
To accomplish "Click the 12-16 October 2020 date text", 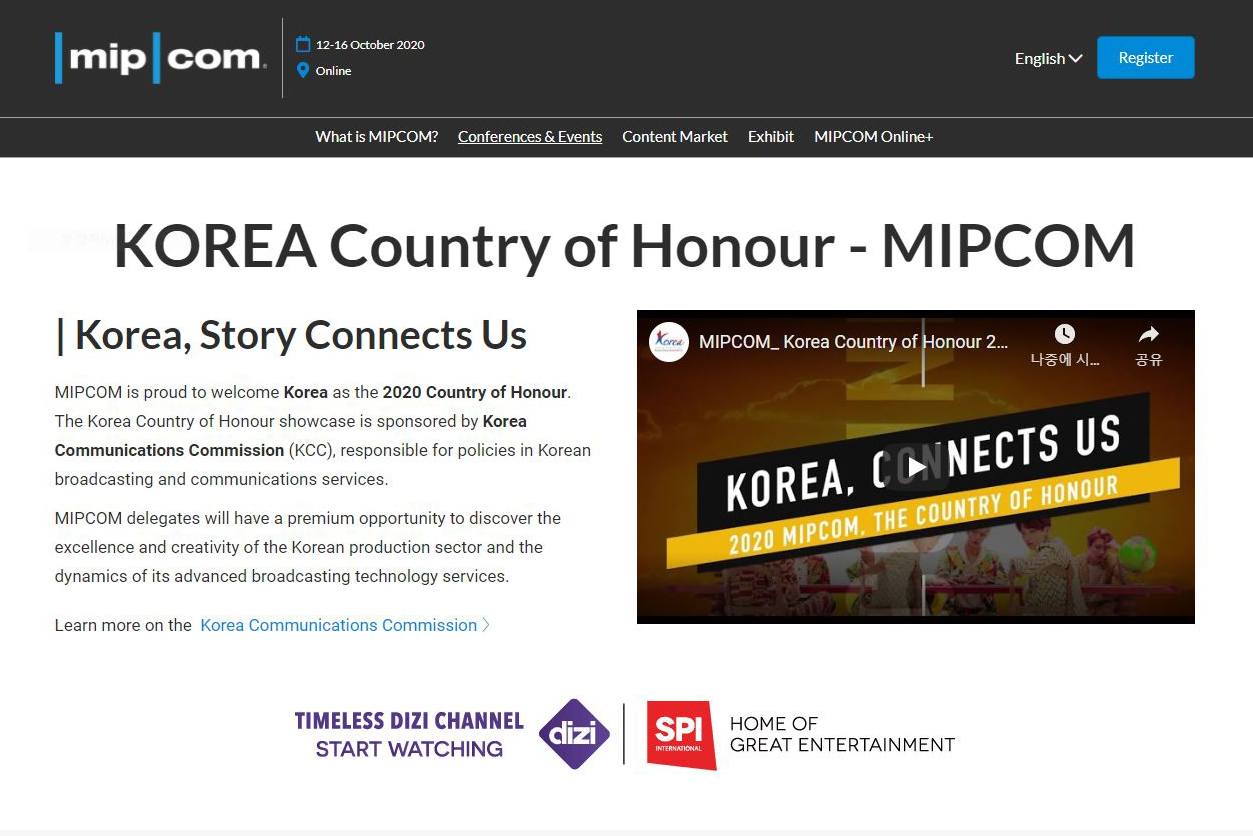I will (370, 45).
